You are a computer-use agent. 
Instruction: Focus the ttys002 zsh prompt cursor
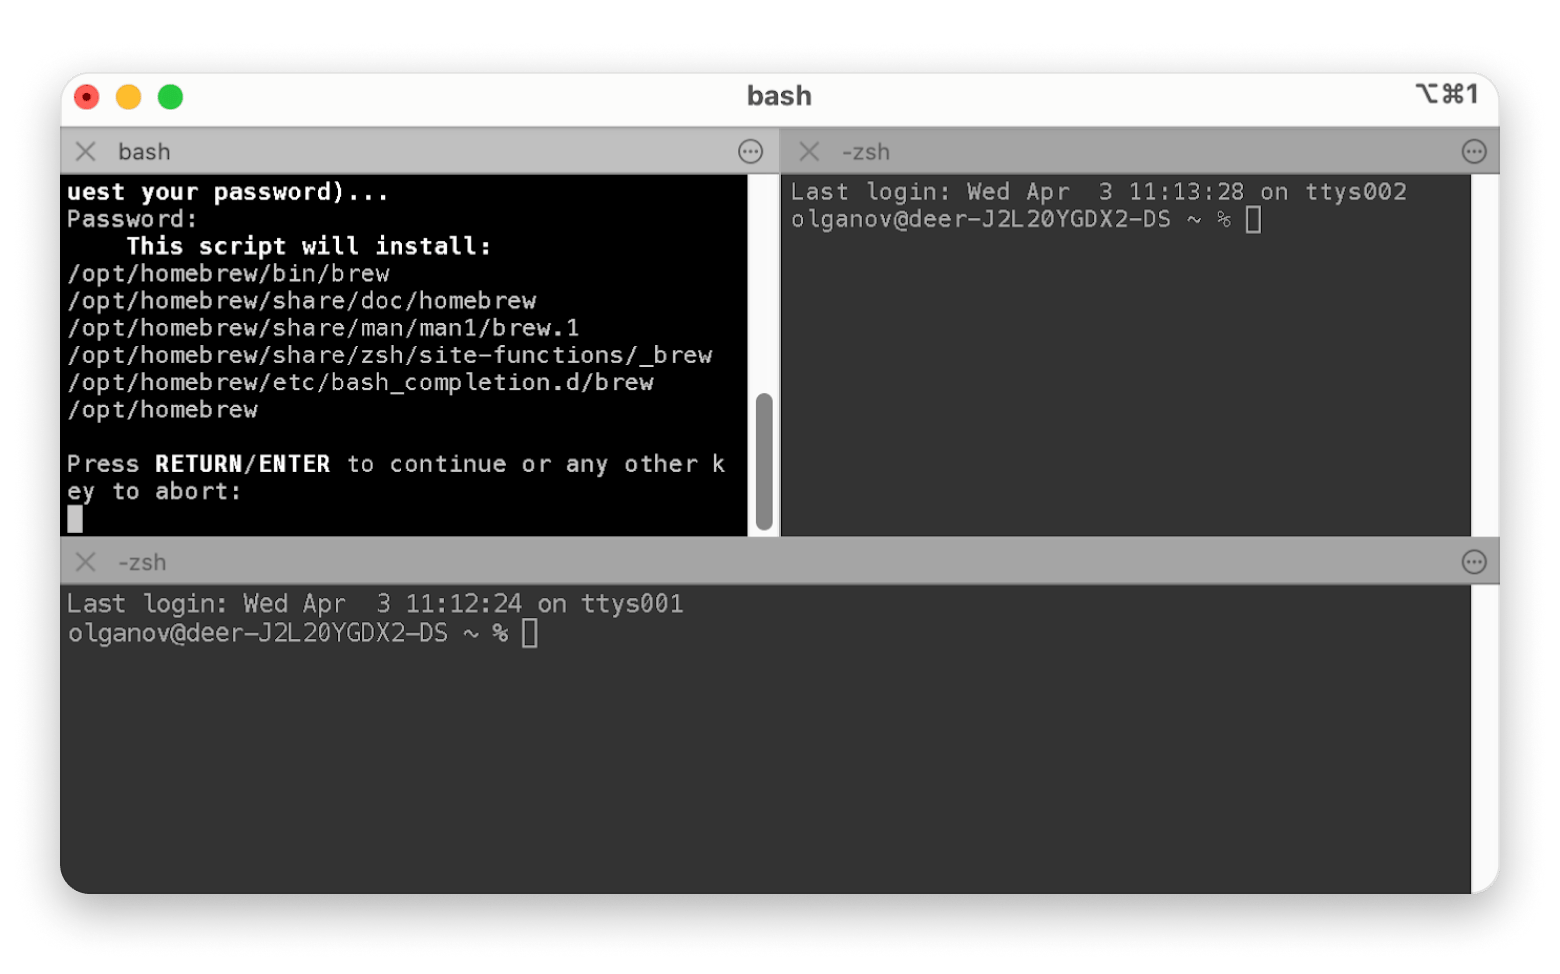1253,219
